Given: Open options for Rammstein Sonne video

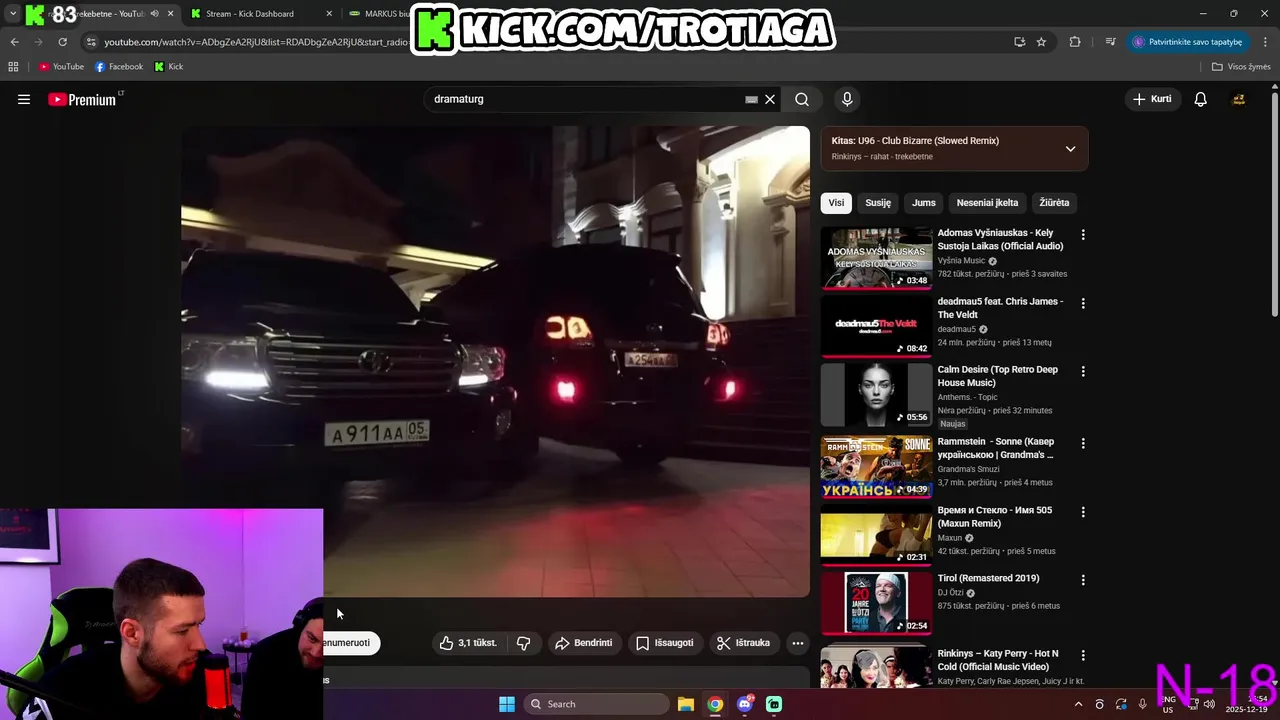Looking at the screenshot, I should point(1083,443).
